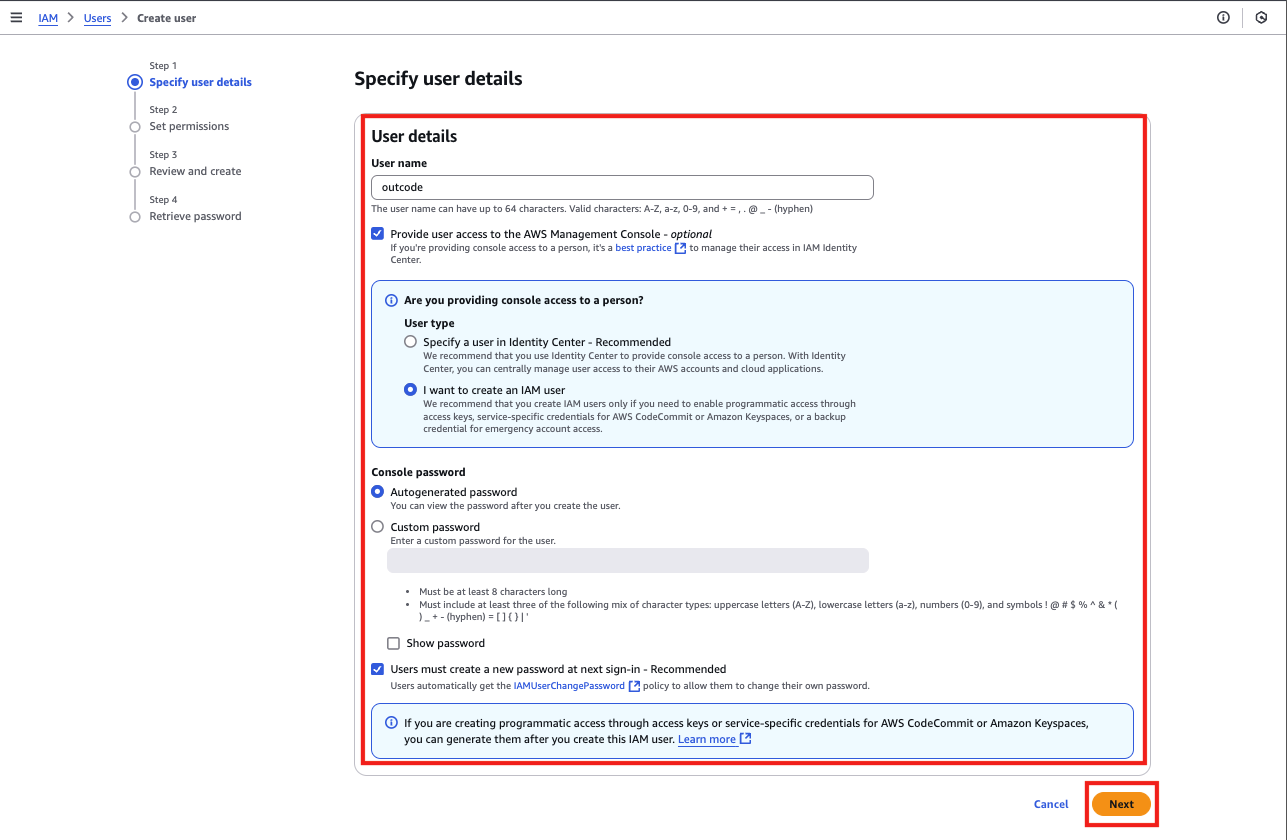Open the hamburger navigation menu
Screen dimensions: 1287x840
pyautogui.click(x=16, y=18)
